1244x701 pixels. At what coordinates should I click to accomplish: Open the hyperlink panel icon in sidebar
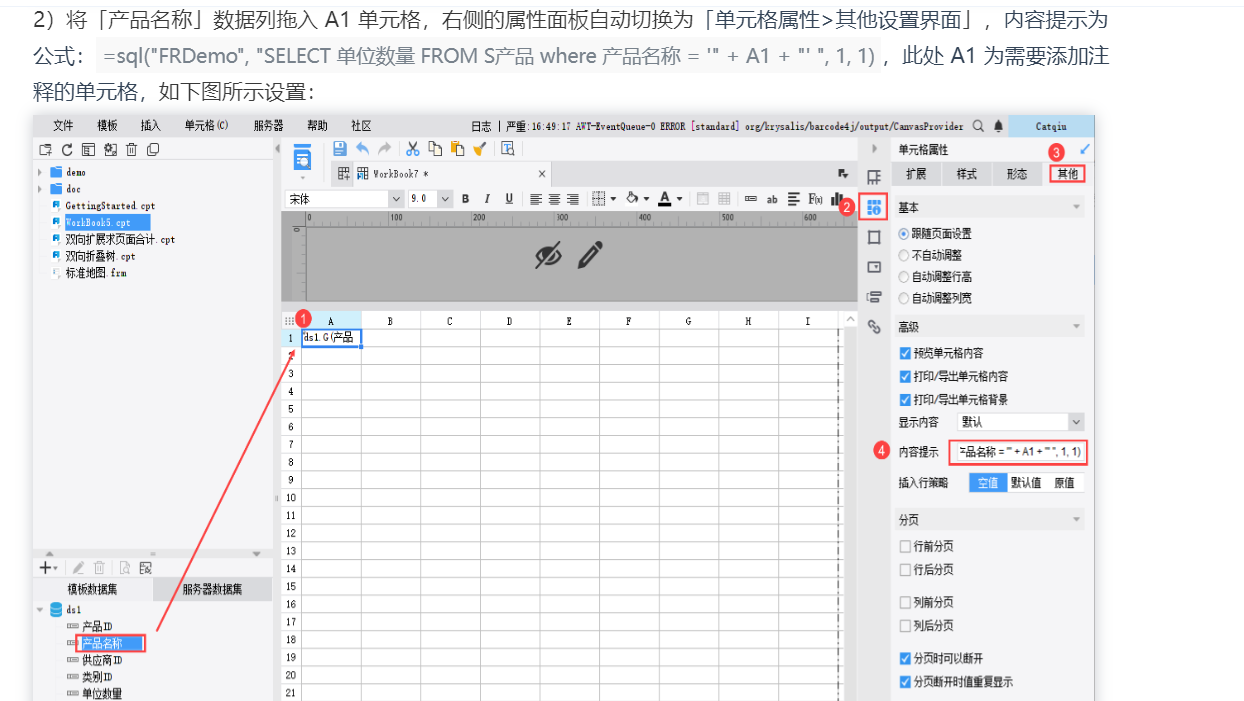pyautogui.click(x=874, y=326)
